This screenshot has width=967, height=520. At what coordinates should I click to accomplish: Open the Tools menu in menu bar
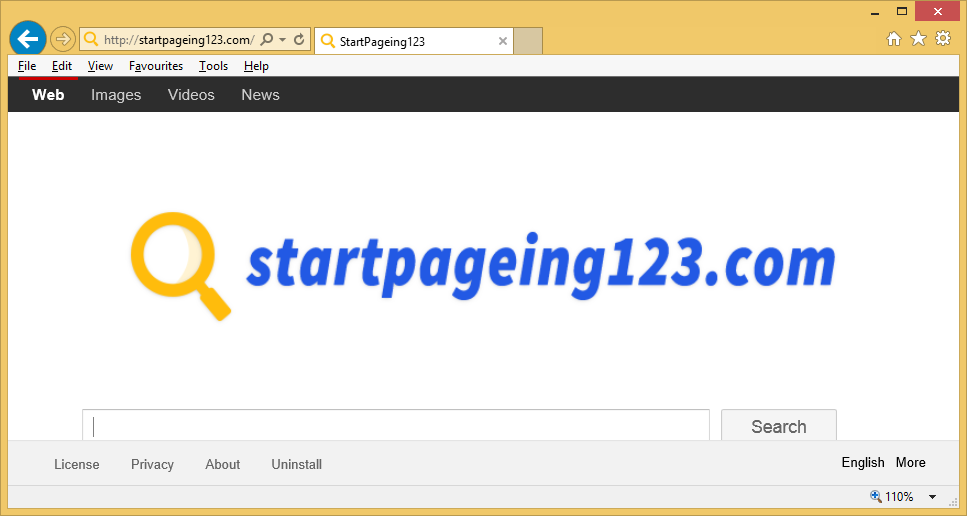(x=213, y=66)
